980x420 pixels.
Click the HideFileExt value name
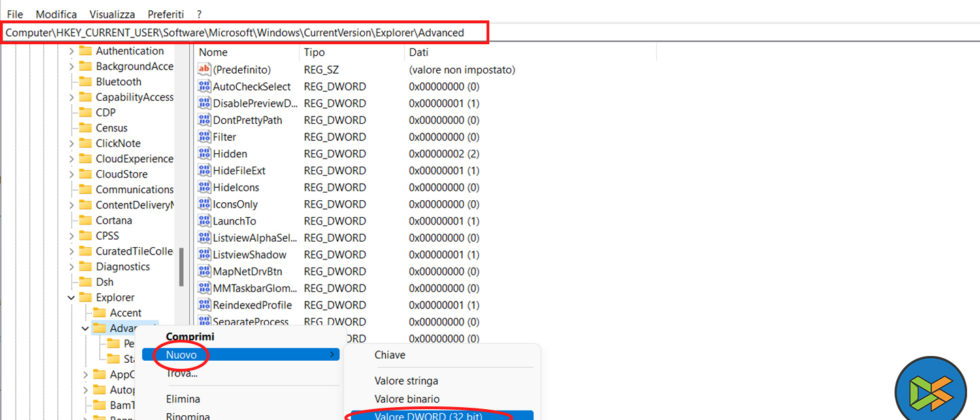tap(239, 171)
